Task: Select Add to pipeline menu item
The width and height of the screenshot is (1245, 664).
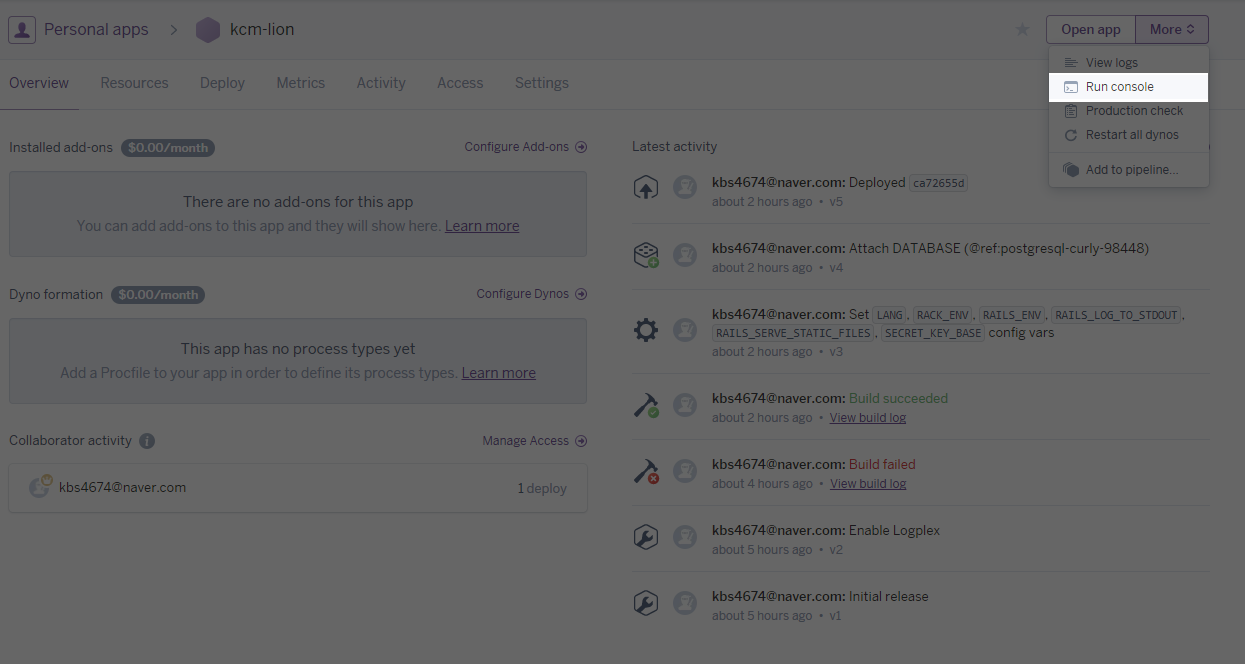Action: click(x=1129, y=170)
